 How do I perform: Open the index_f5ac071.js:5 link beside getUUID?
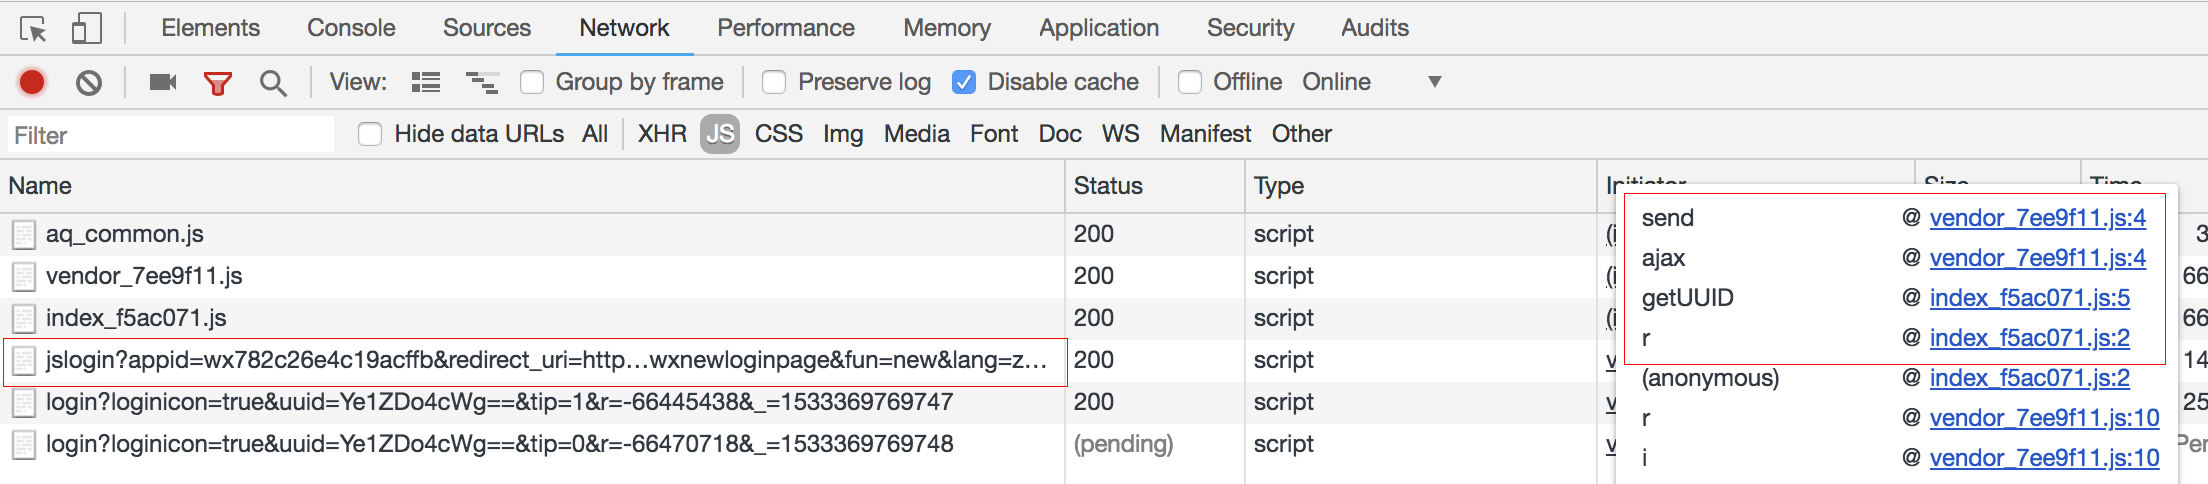point(2029,298)
